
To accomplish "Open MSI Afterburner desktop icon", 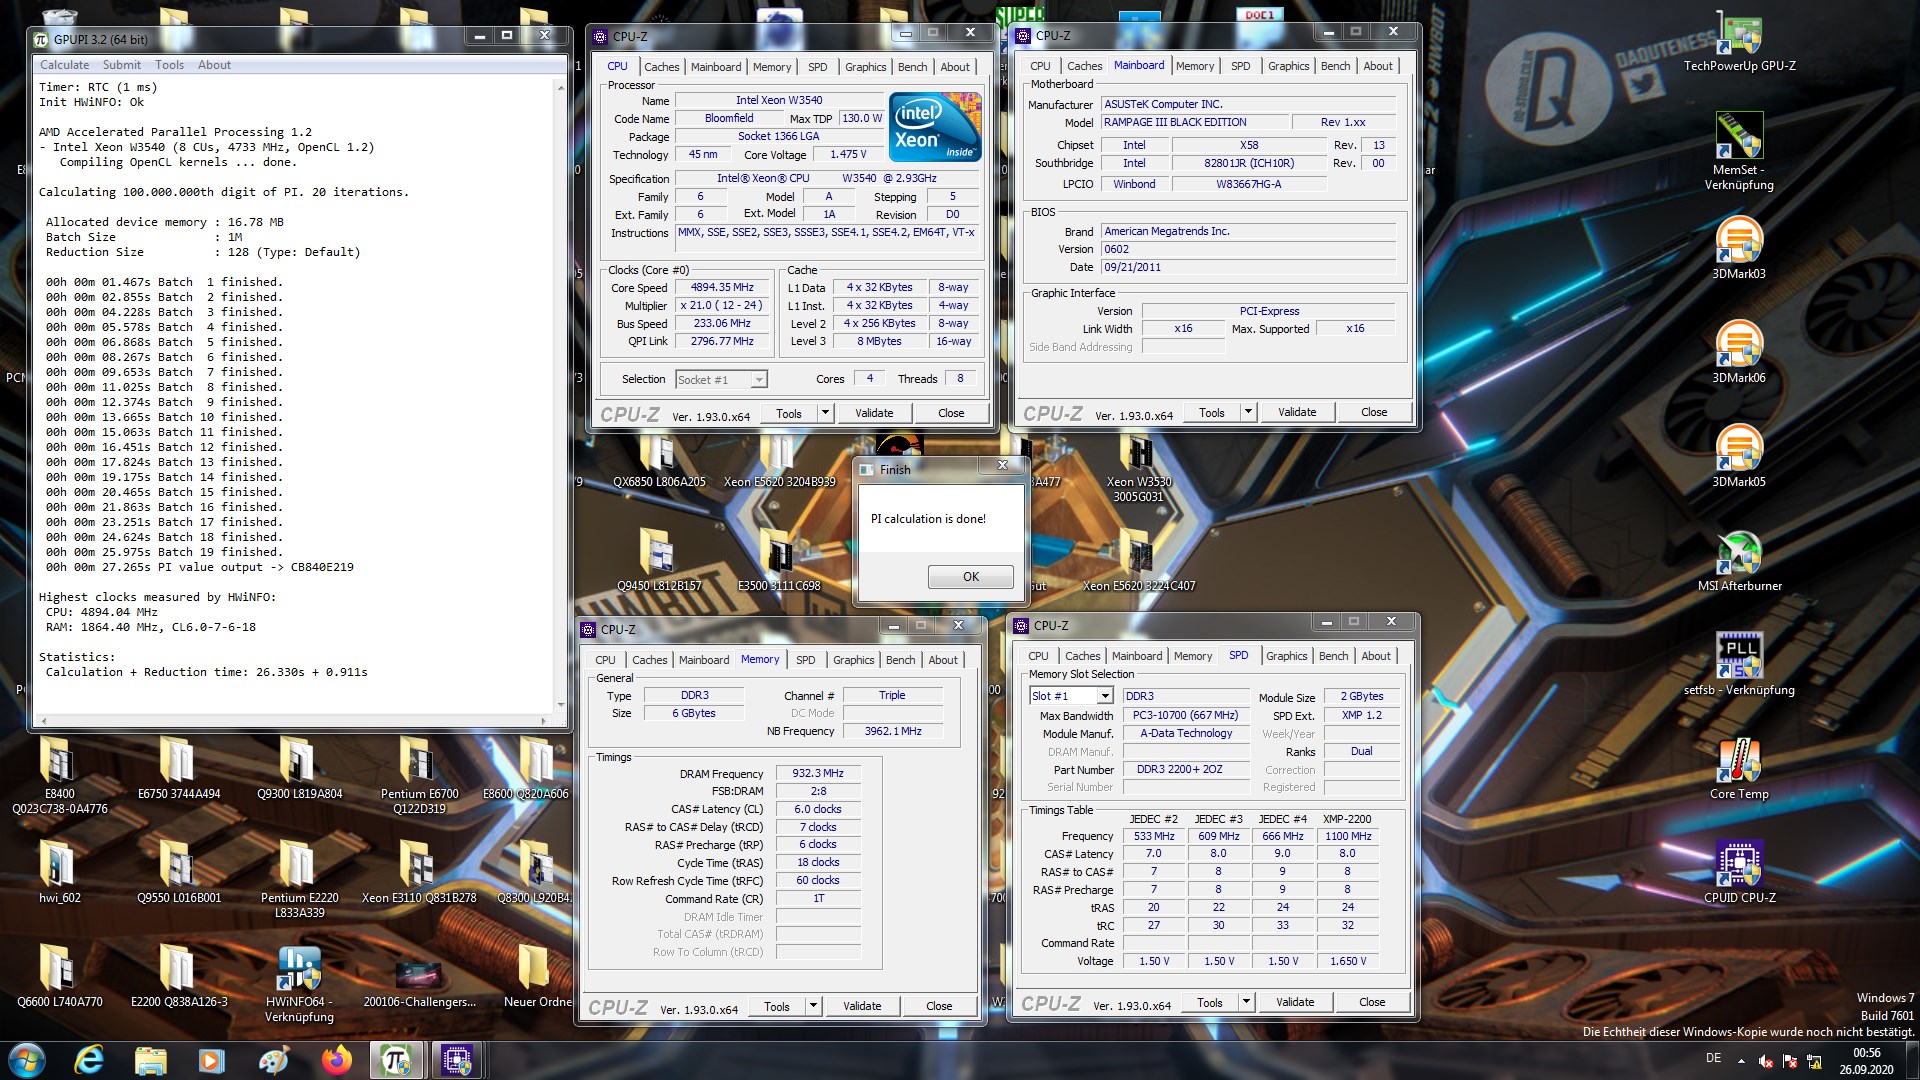I will tap(1739, 560).
